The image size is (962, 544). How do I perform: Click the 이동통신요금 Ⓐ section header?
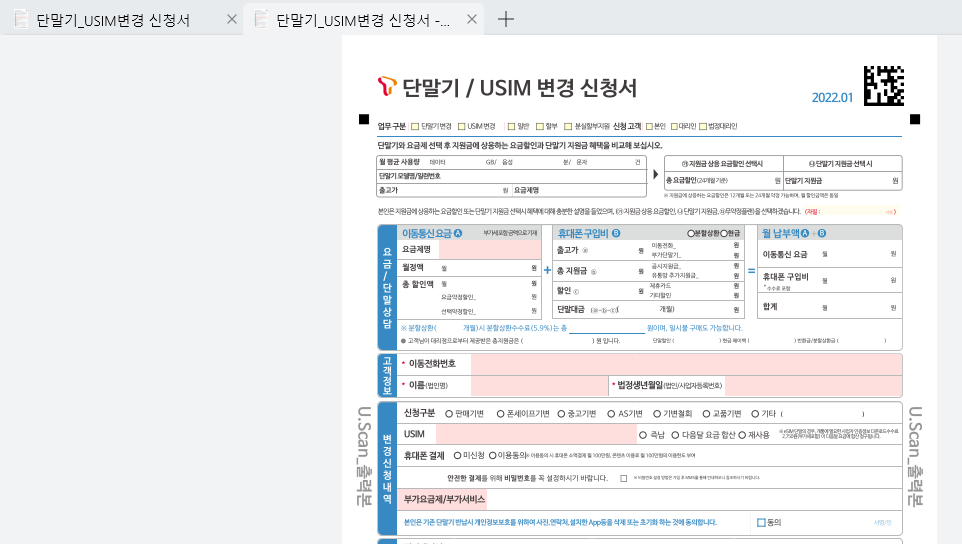click(x=432, y=234)
